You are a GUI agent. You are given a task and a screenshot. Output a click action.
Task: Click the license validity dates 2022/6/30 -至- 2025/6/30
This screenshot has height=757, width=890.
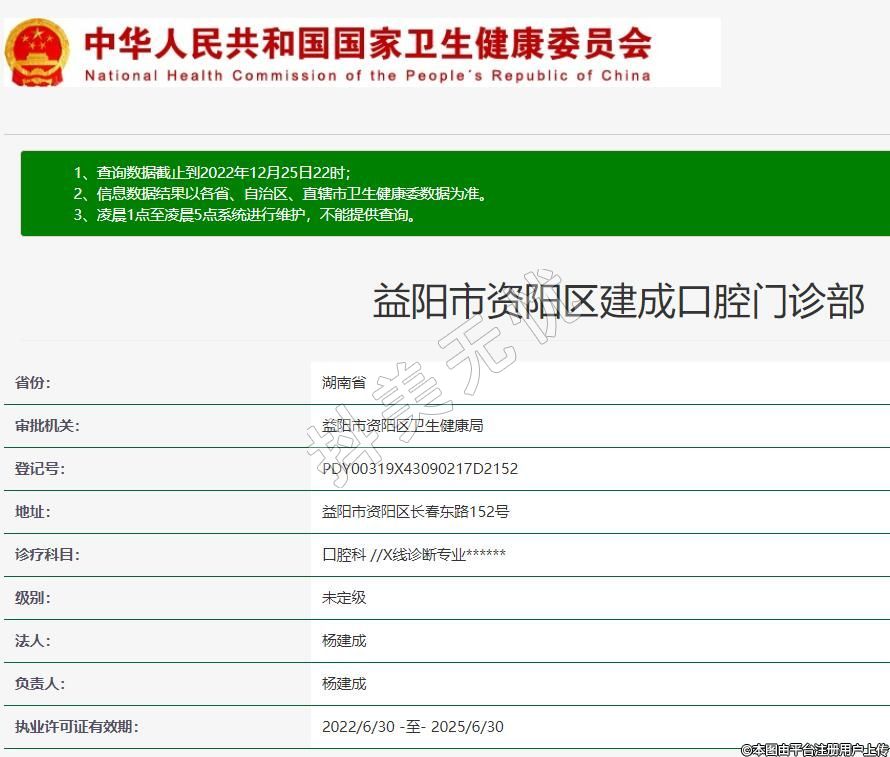click(x=413, y=727)
